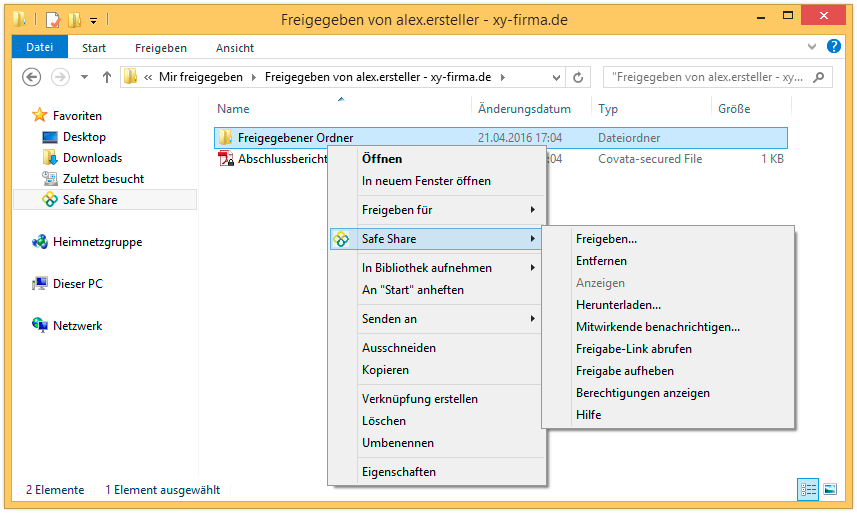
Task: Click the search magnifier icon
Action: [x=818, y=77]
